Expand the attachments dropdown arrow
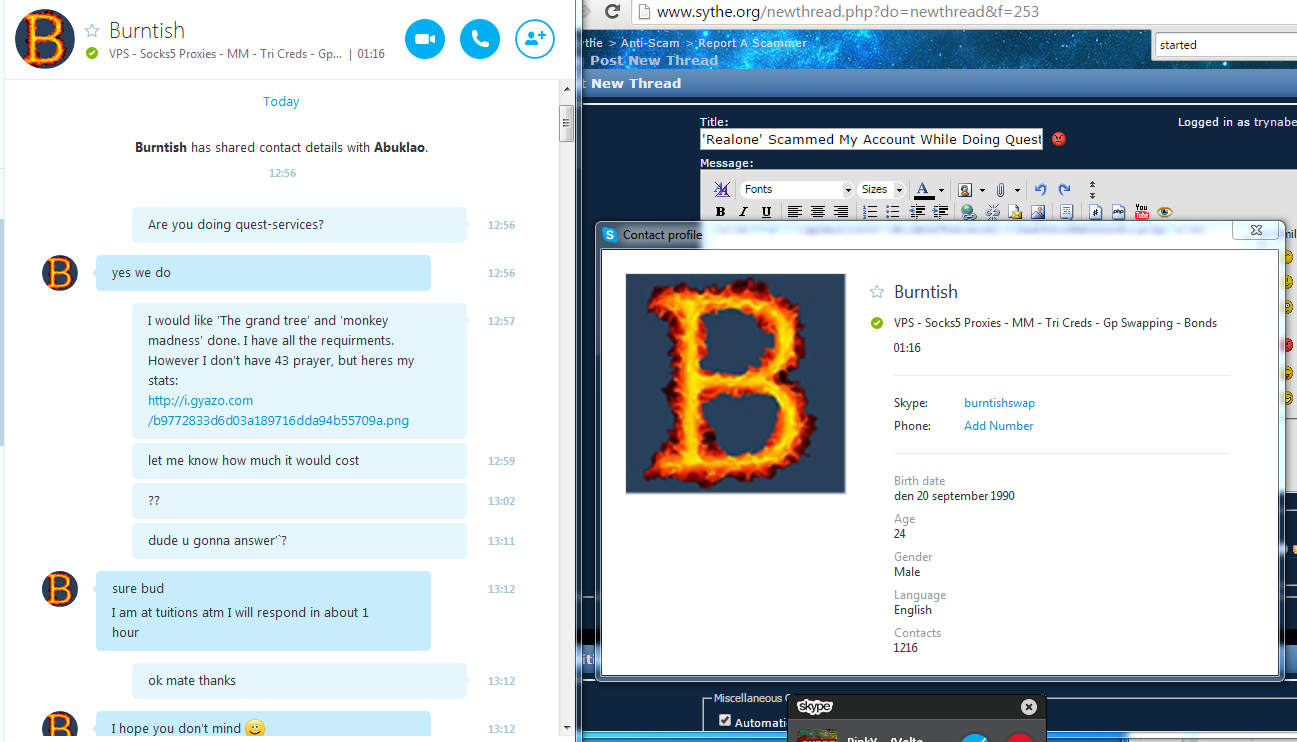The image size is (1297, 742). [x=1017, y=190]
